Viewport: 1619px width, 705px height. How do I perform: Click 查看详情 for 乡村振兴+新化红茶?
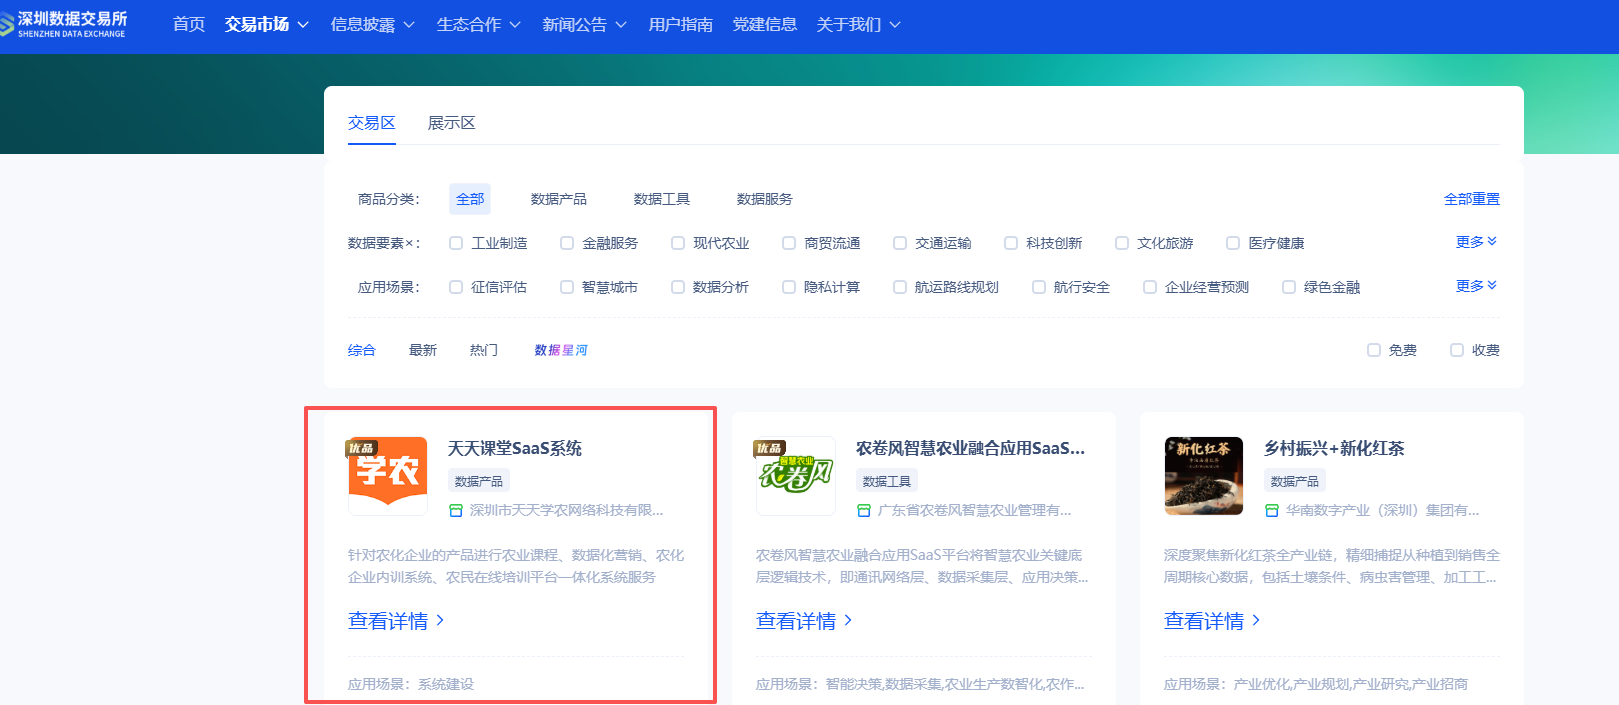[1204, 621]
